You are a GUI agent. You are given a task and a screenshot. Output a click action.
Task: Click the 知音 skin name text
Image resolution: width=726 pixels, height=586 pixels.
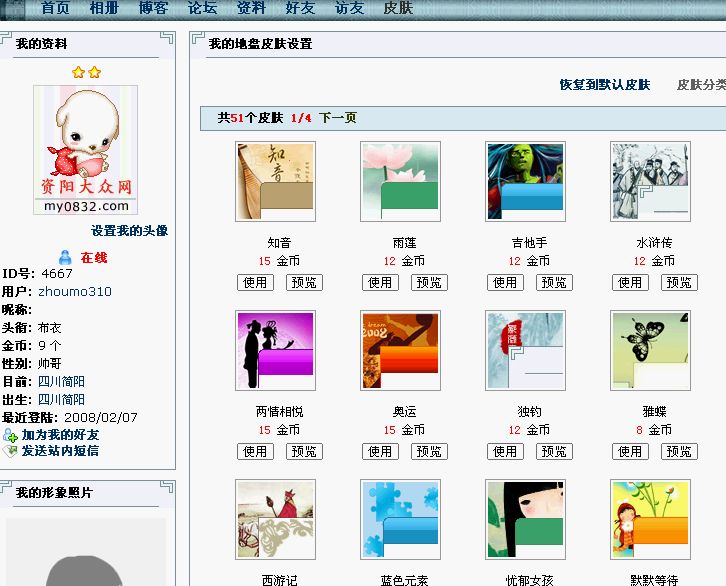279,243
